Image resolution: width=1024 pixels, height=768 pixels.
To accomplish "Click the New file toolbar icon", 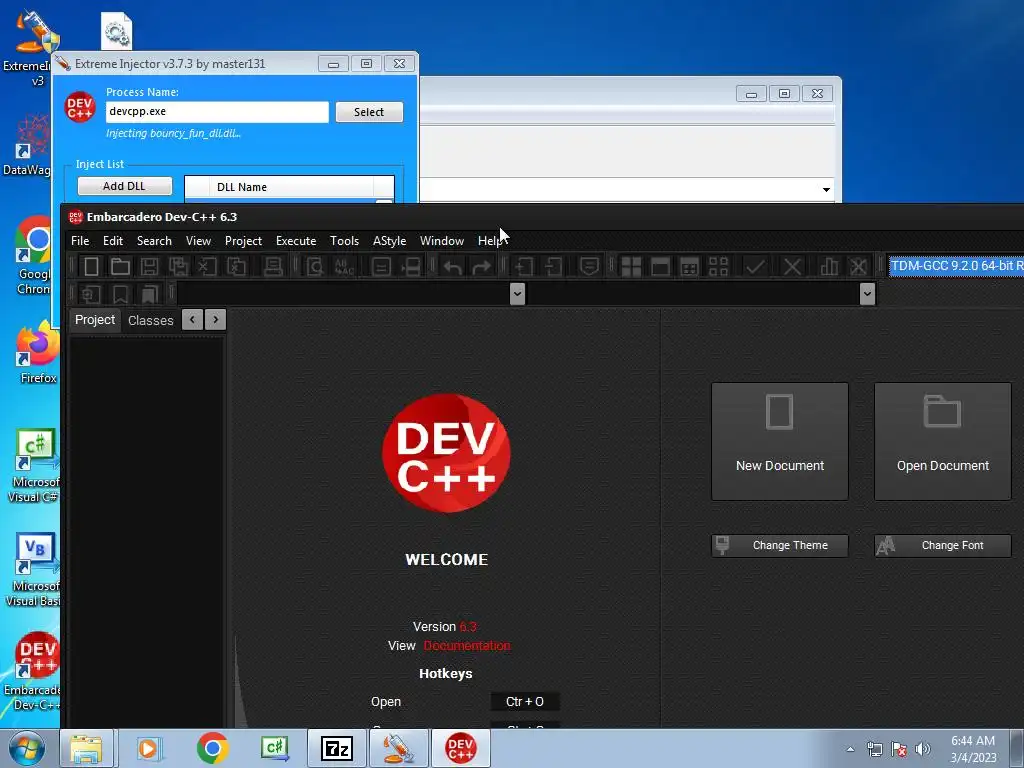I will pyautogui.click(x=91, y=266).
